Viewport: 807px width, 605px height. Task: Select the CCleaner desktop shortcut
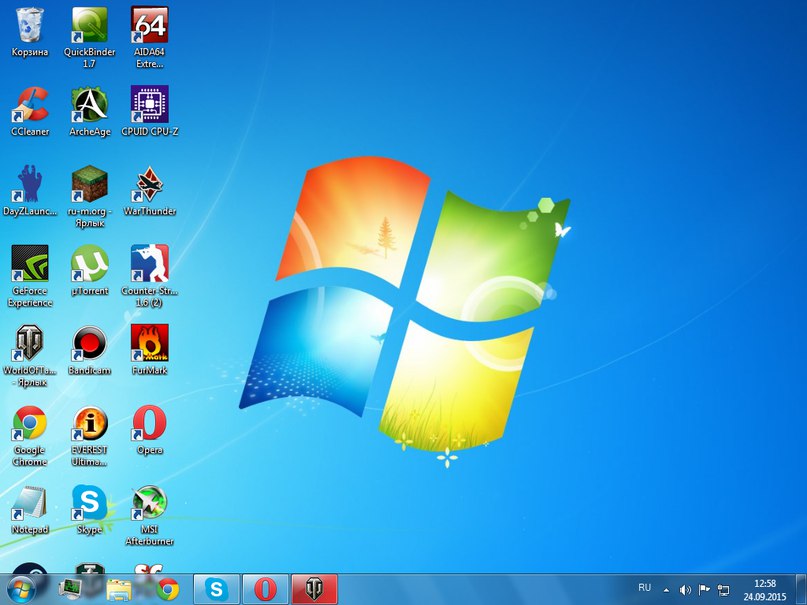click(x=30, y=105)
